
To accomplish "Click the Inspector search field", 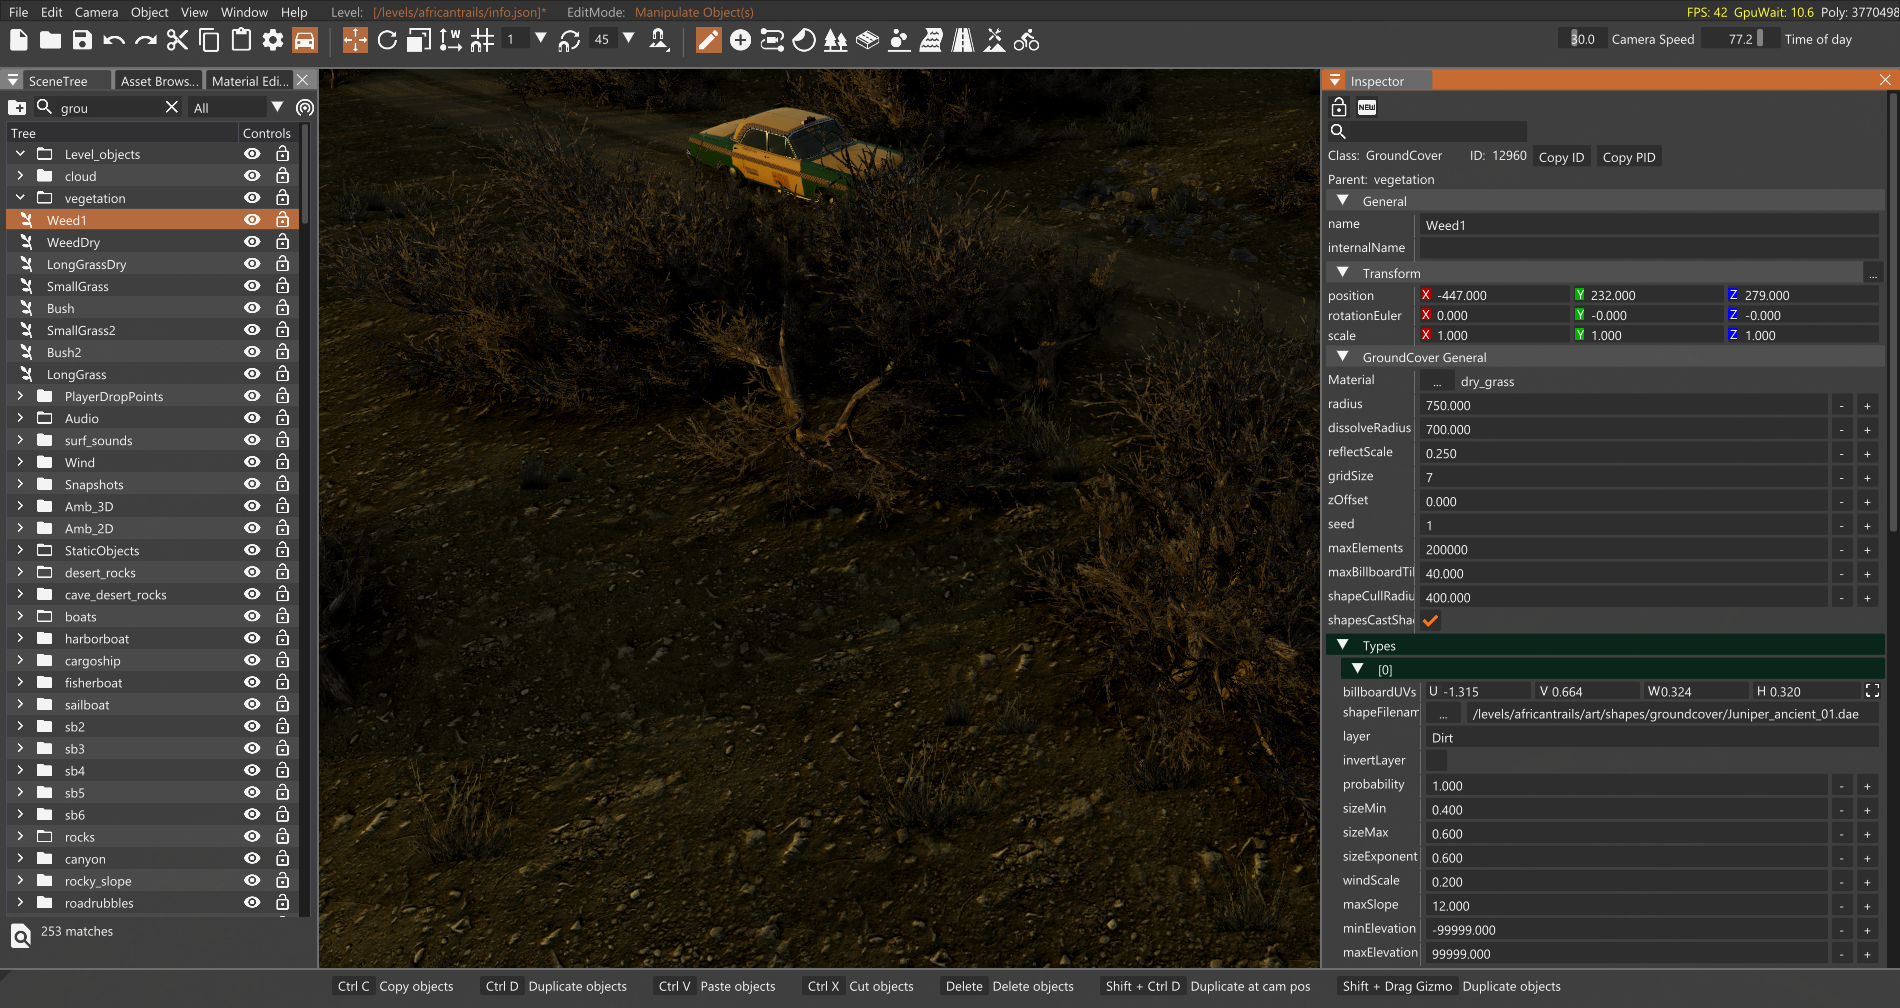I will pyautogui.click(x=1438, y=131).
